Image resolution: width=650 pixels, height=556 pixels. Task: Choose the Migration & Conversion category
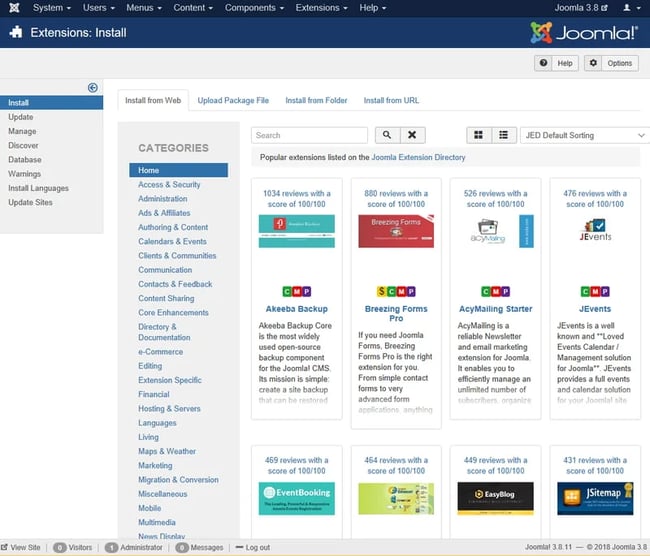178,480
